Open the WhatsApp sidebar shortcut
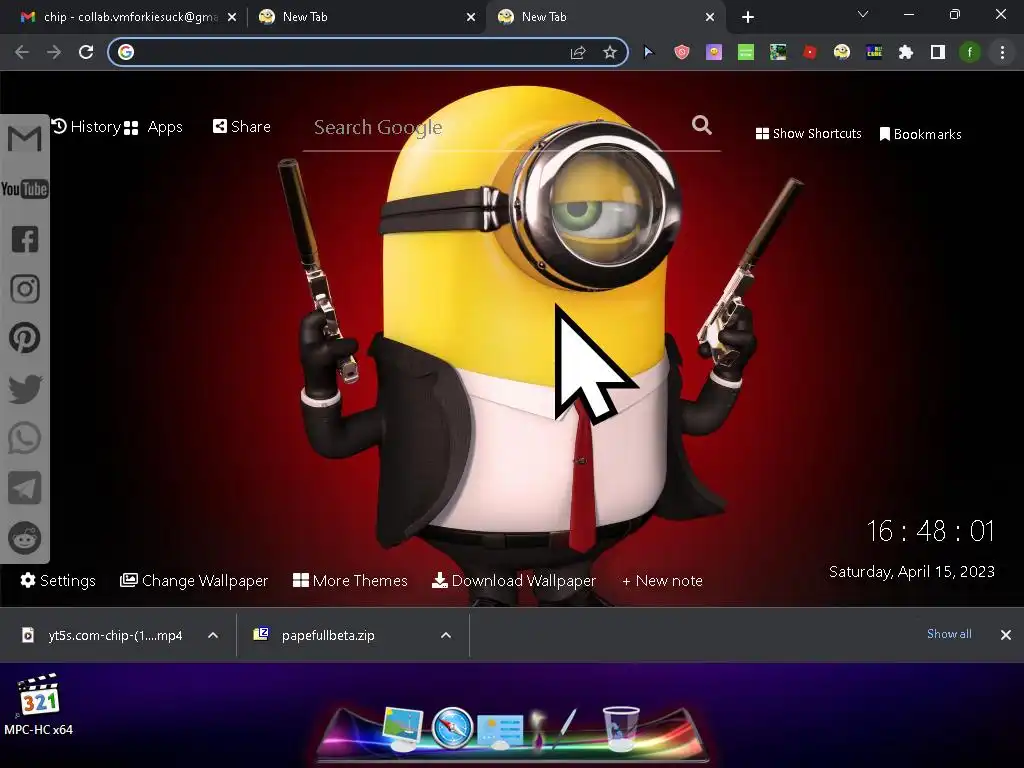 point(25,438)
